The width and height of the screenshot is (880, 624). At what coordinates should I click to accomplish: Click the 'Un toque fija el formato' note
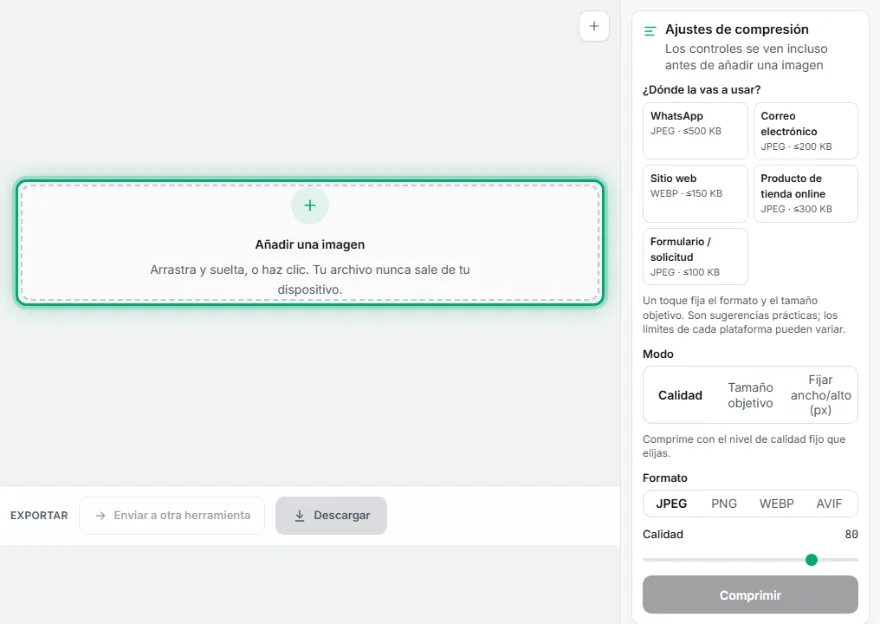744,315
